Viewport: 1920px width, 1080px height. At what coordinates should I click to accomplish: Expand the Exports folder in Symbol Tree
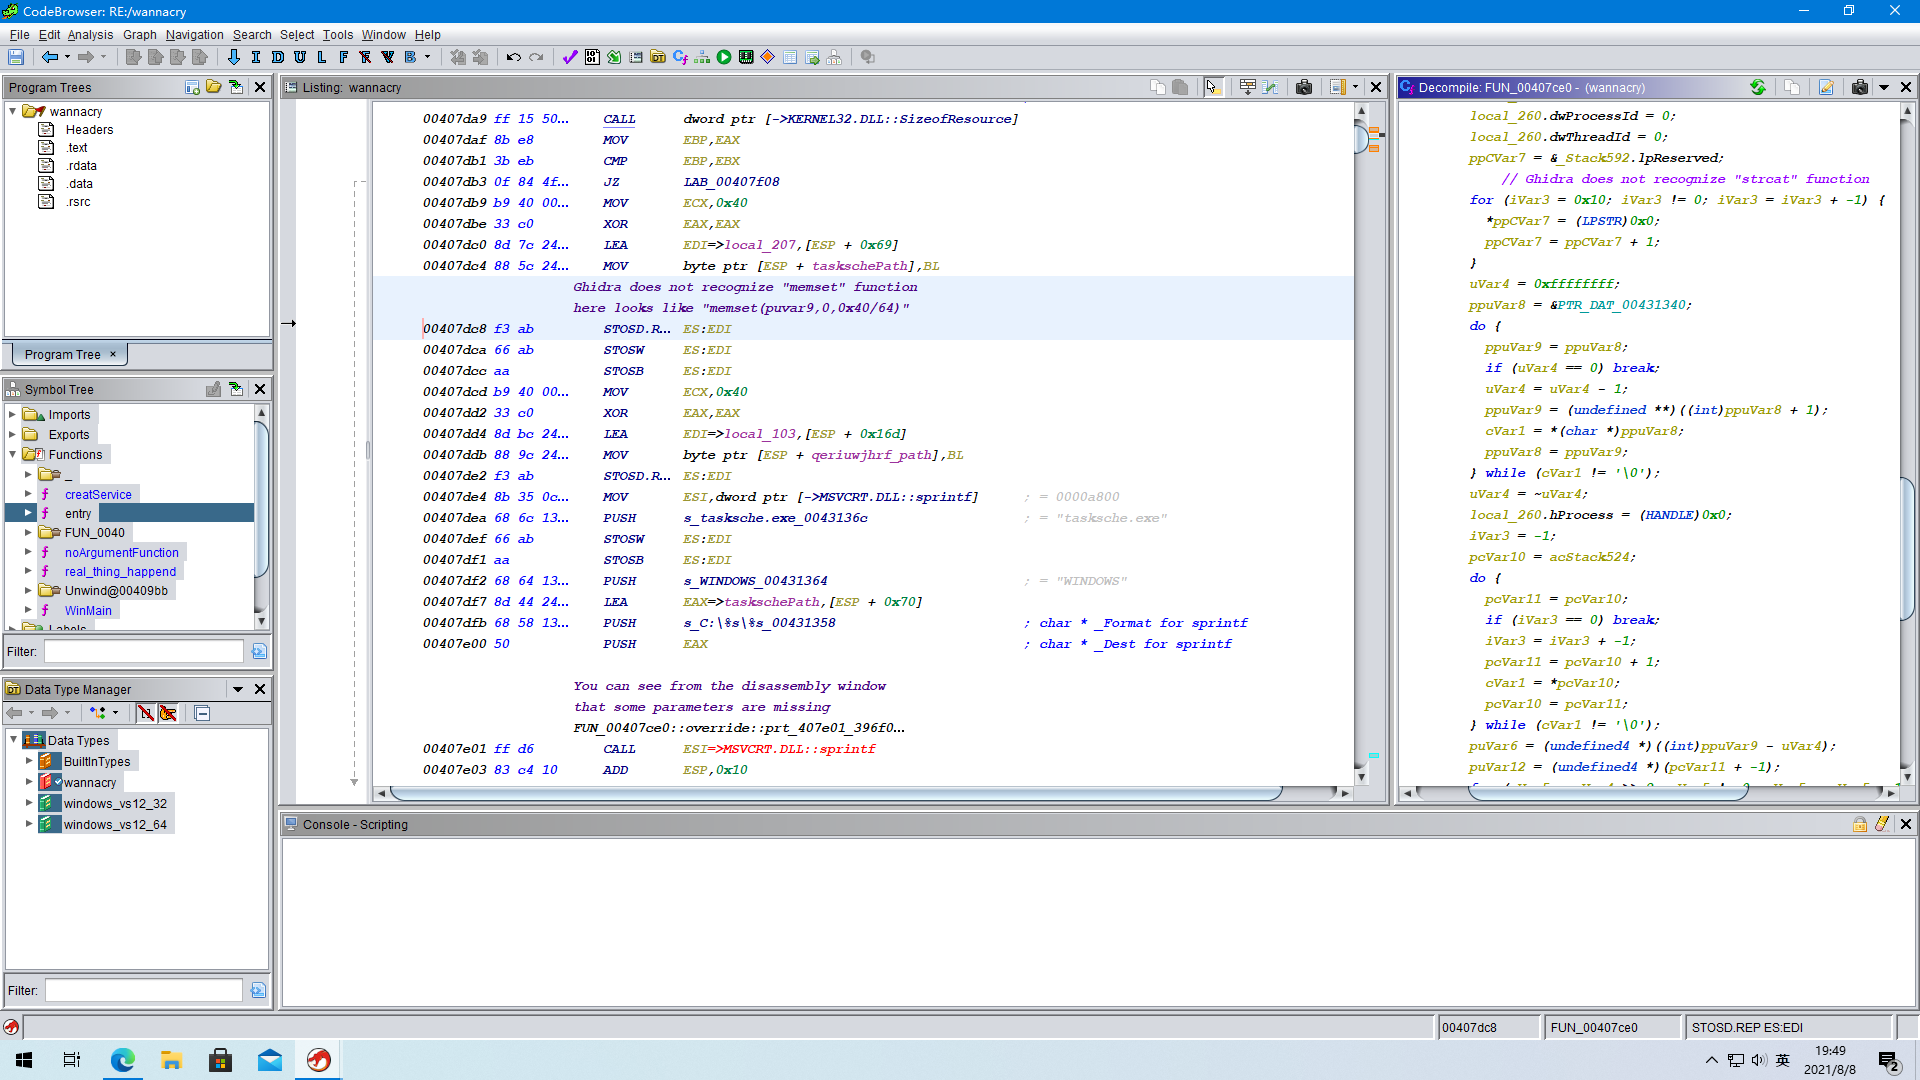pos(12,434)
